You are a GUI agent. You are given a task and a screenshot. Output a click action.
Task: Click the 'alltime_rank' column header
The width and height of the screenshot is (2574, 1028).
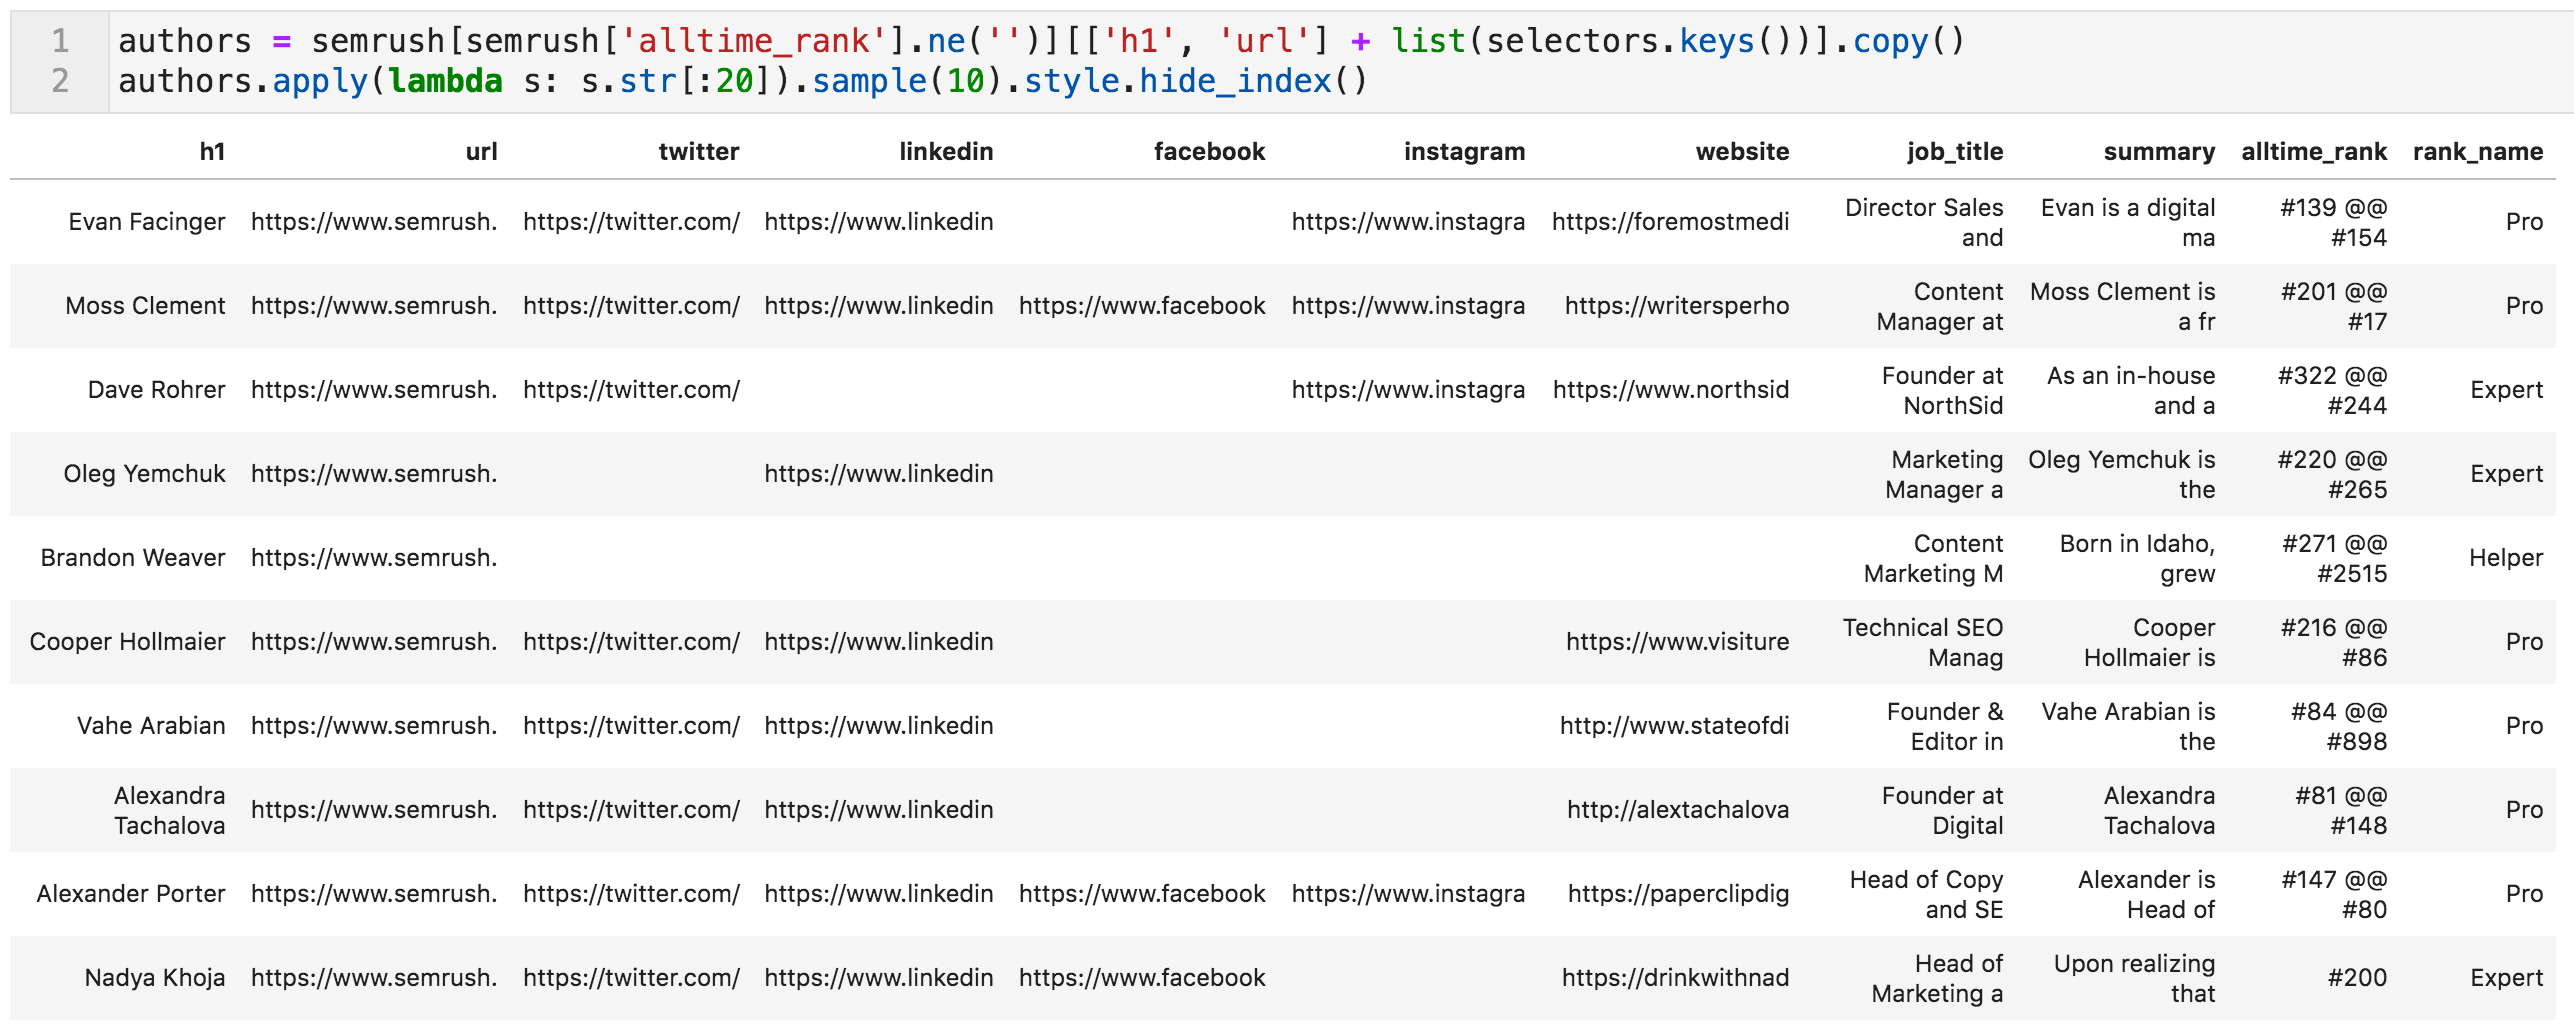[2313, 152]
